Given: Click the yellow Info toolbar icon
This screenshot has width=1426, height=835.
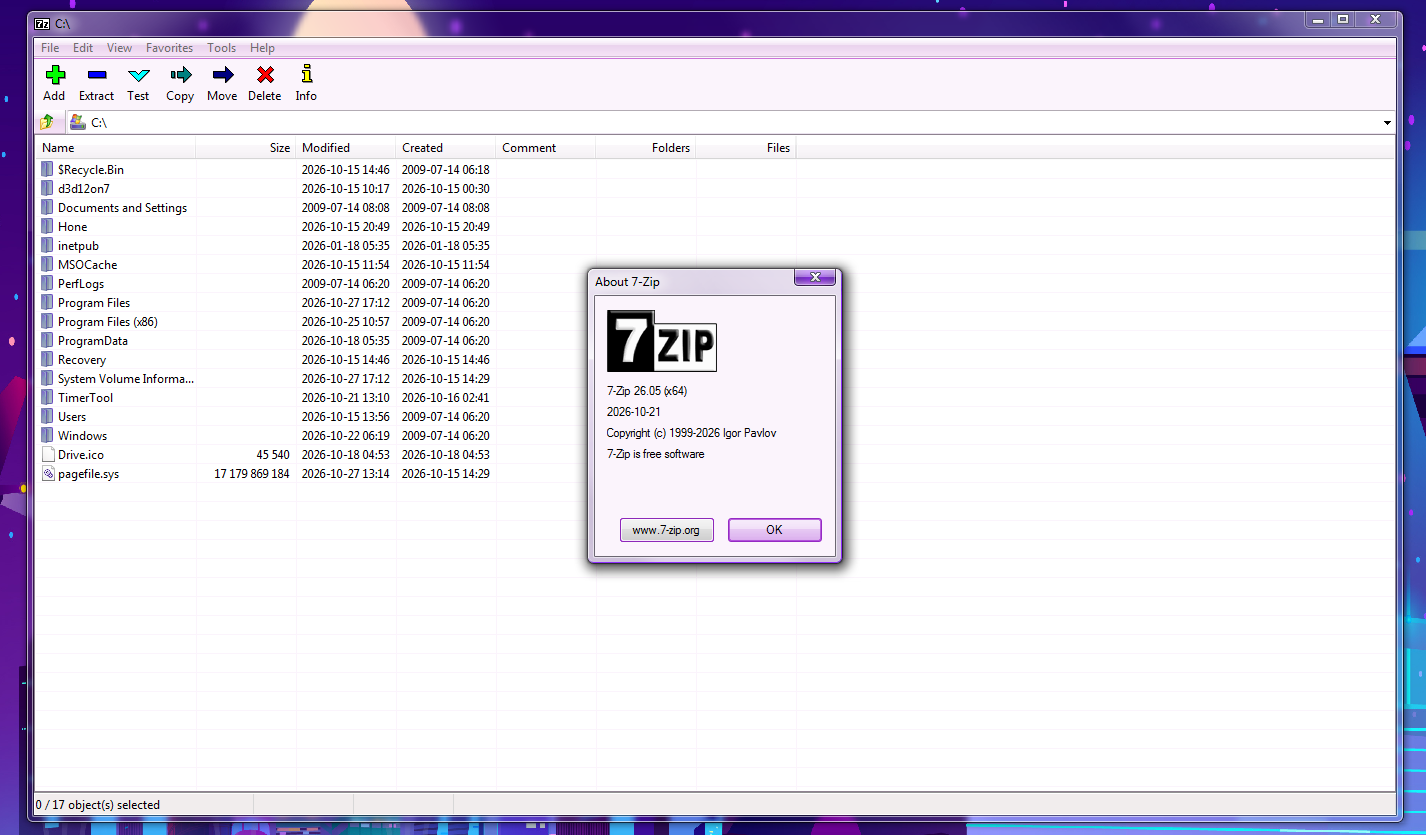Looking at the screenshot, I should (306, 74).
